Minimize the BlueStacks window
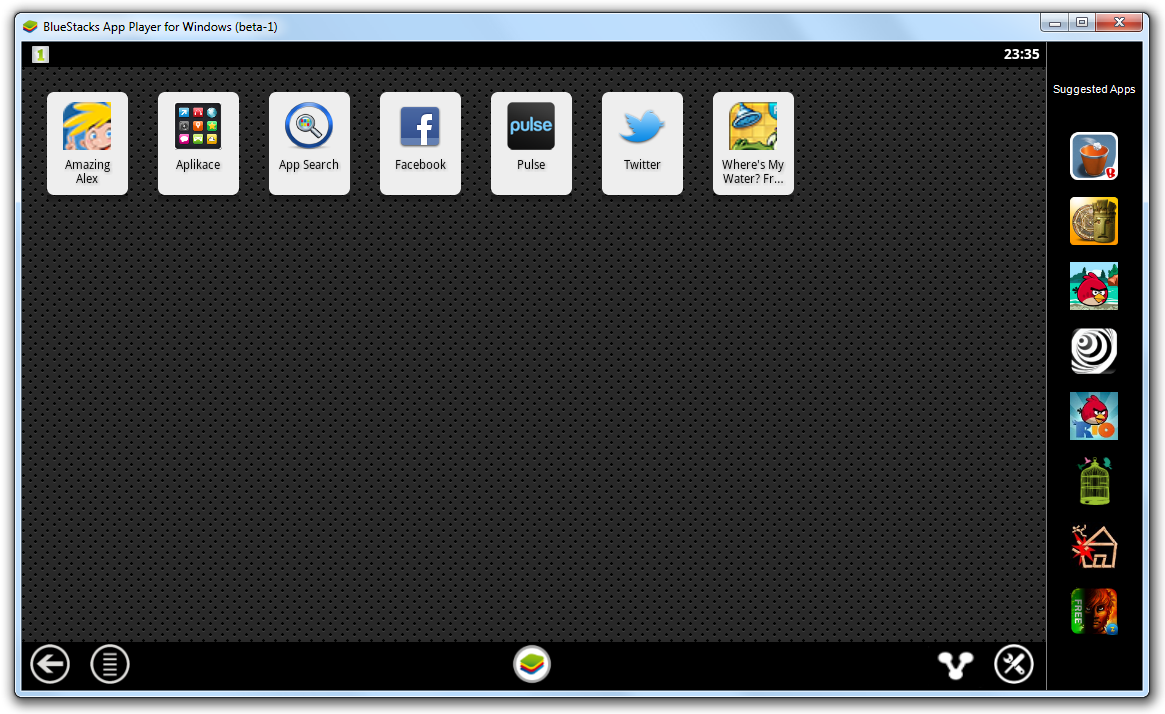The image size is (1165, 714). [1054, 22]
